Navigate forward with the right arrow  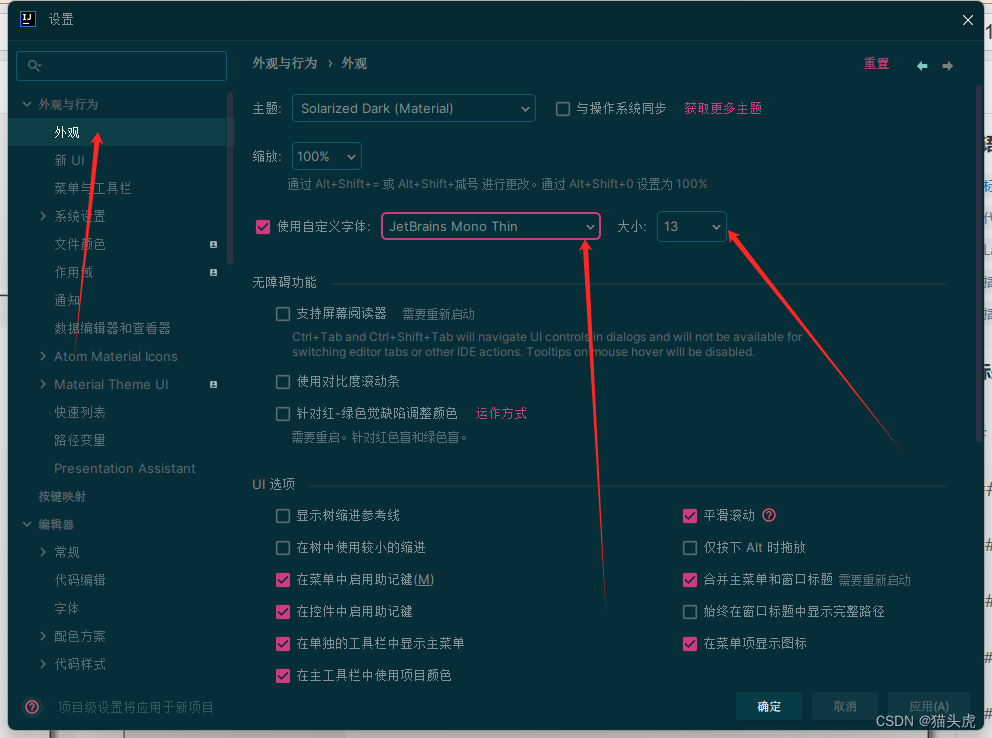[x=947, y=66]
